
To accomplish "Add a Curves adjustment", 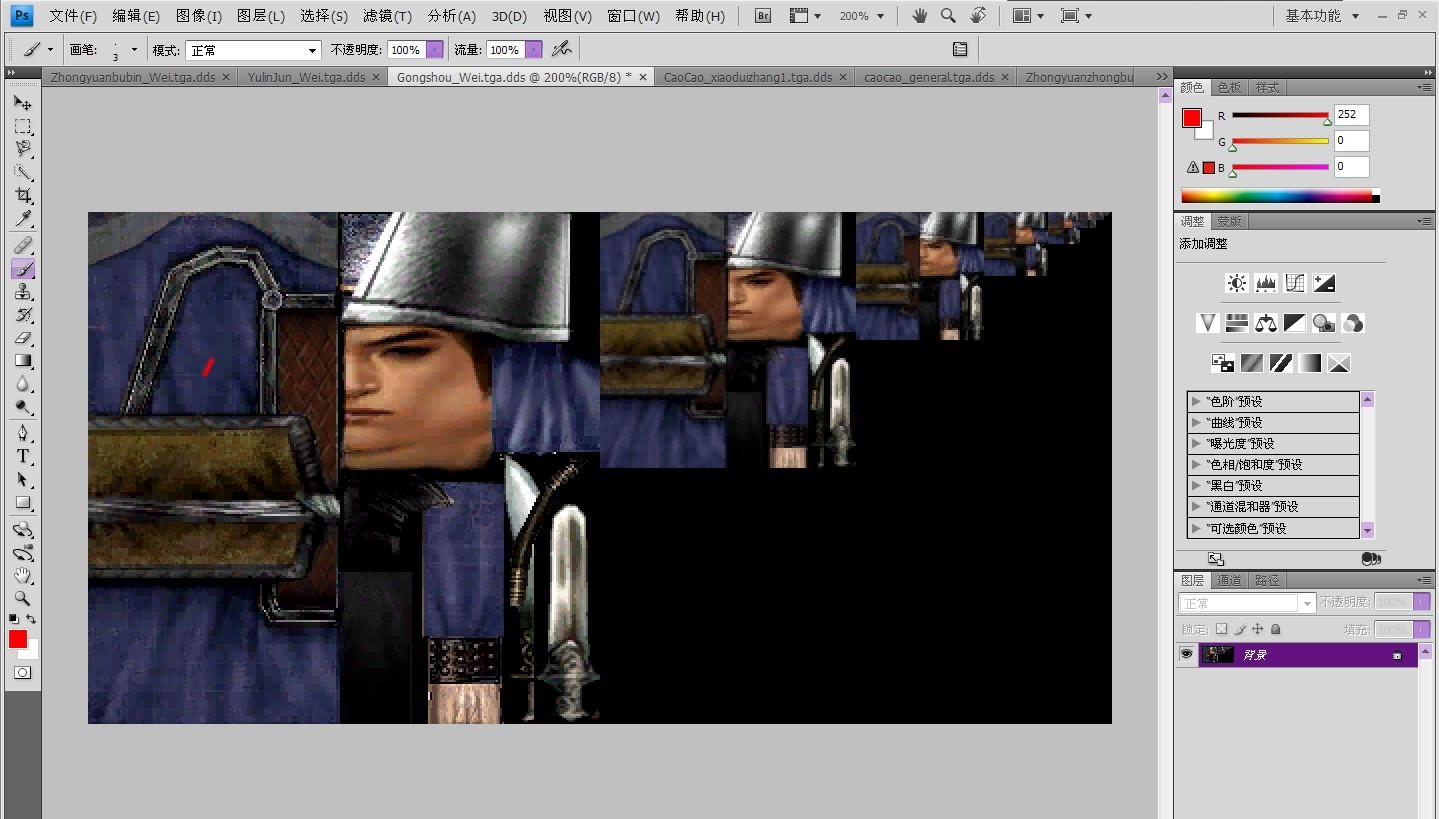I will coord(1295,283).
